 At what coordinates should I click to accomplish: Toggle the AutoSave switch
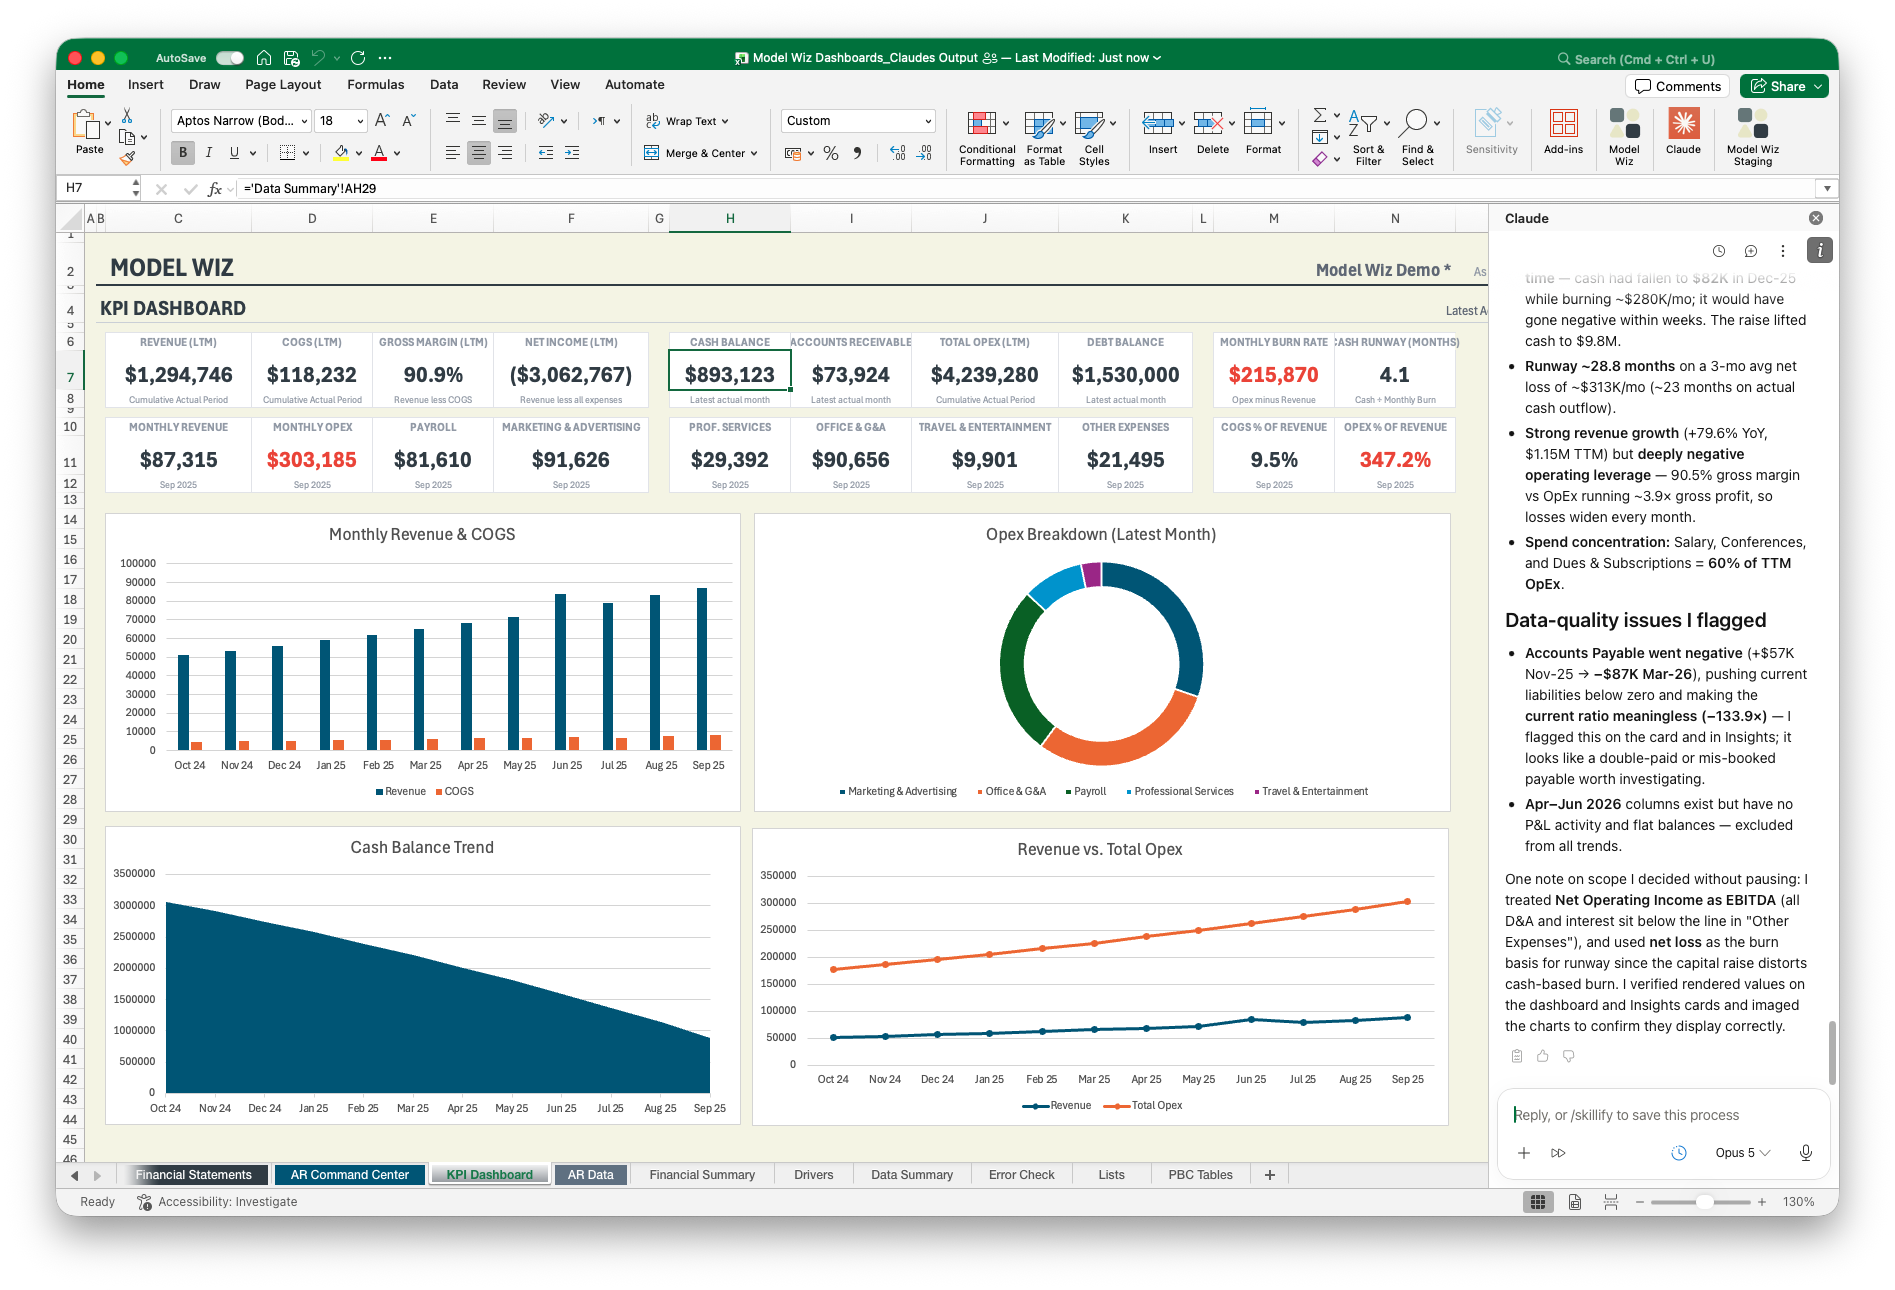[230, 58]
